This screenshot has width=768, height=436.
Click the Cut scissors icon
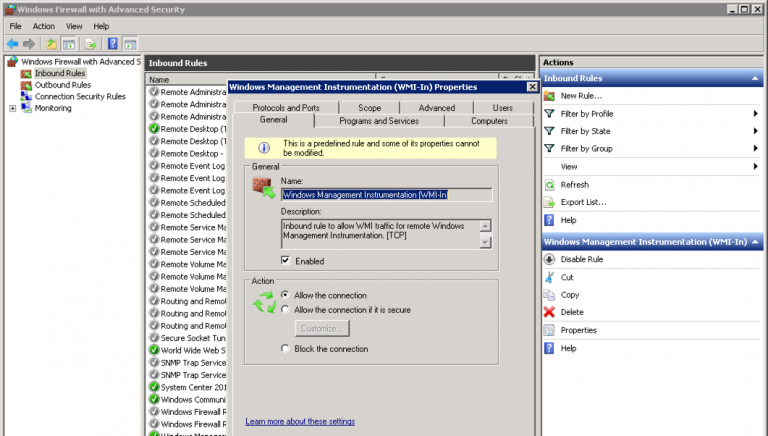pyautogui.click(x=550, y=277)
